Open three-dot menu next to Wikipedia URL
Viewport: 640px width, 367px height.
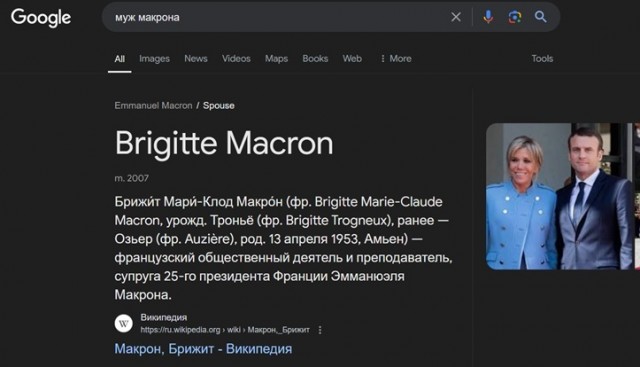pyautogui.click(x=320, y=330)
